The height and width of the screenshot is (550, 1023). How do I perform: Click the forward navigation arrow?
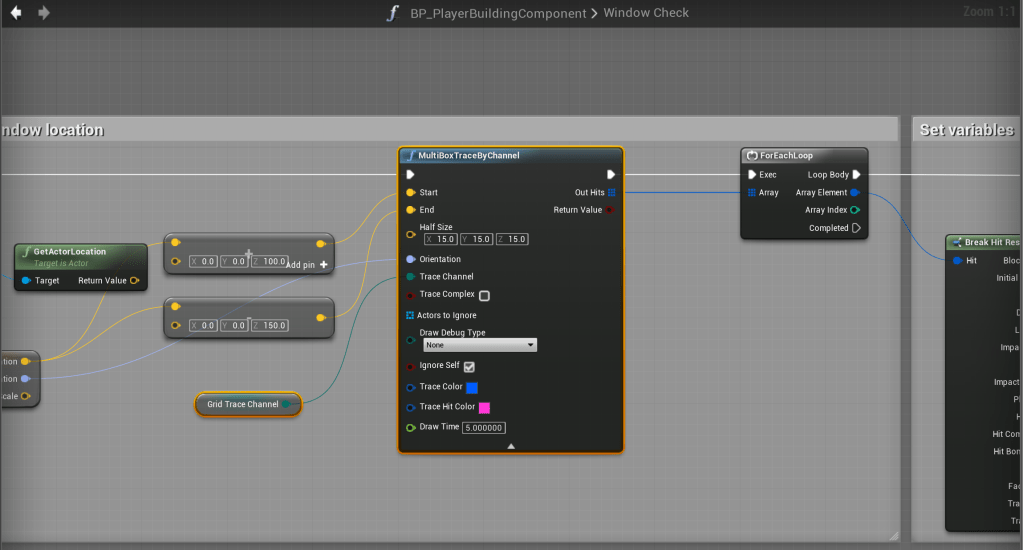point(43,13)
